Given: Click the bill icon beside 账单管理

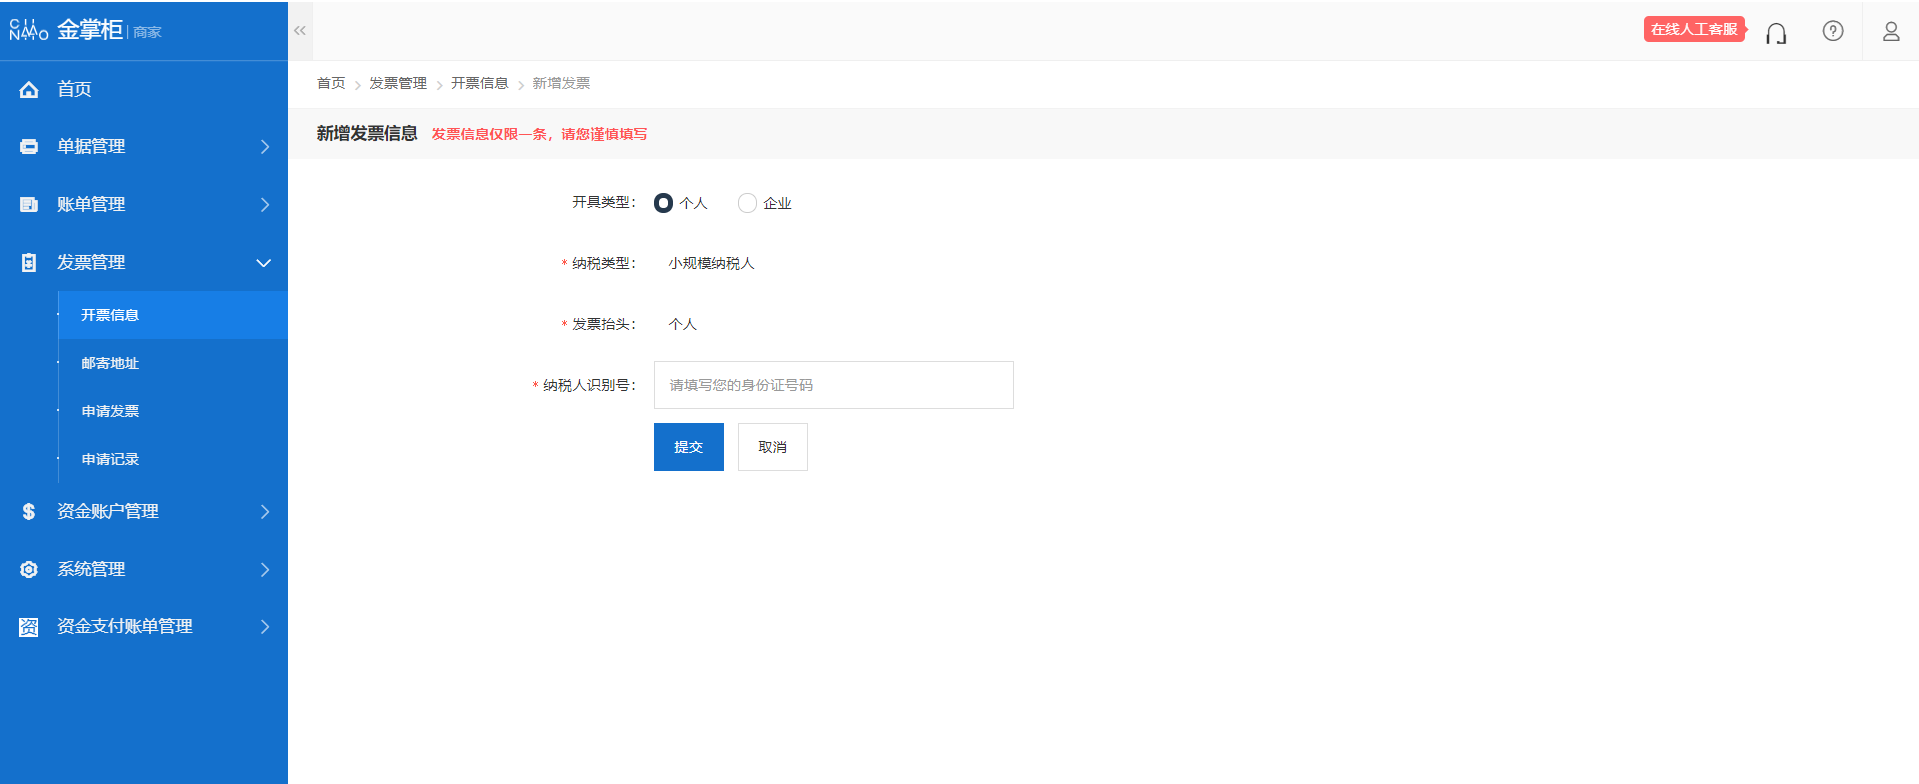Looking at the screenshot, I should [x=29, y=204].
